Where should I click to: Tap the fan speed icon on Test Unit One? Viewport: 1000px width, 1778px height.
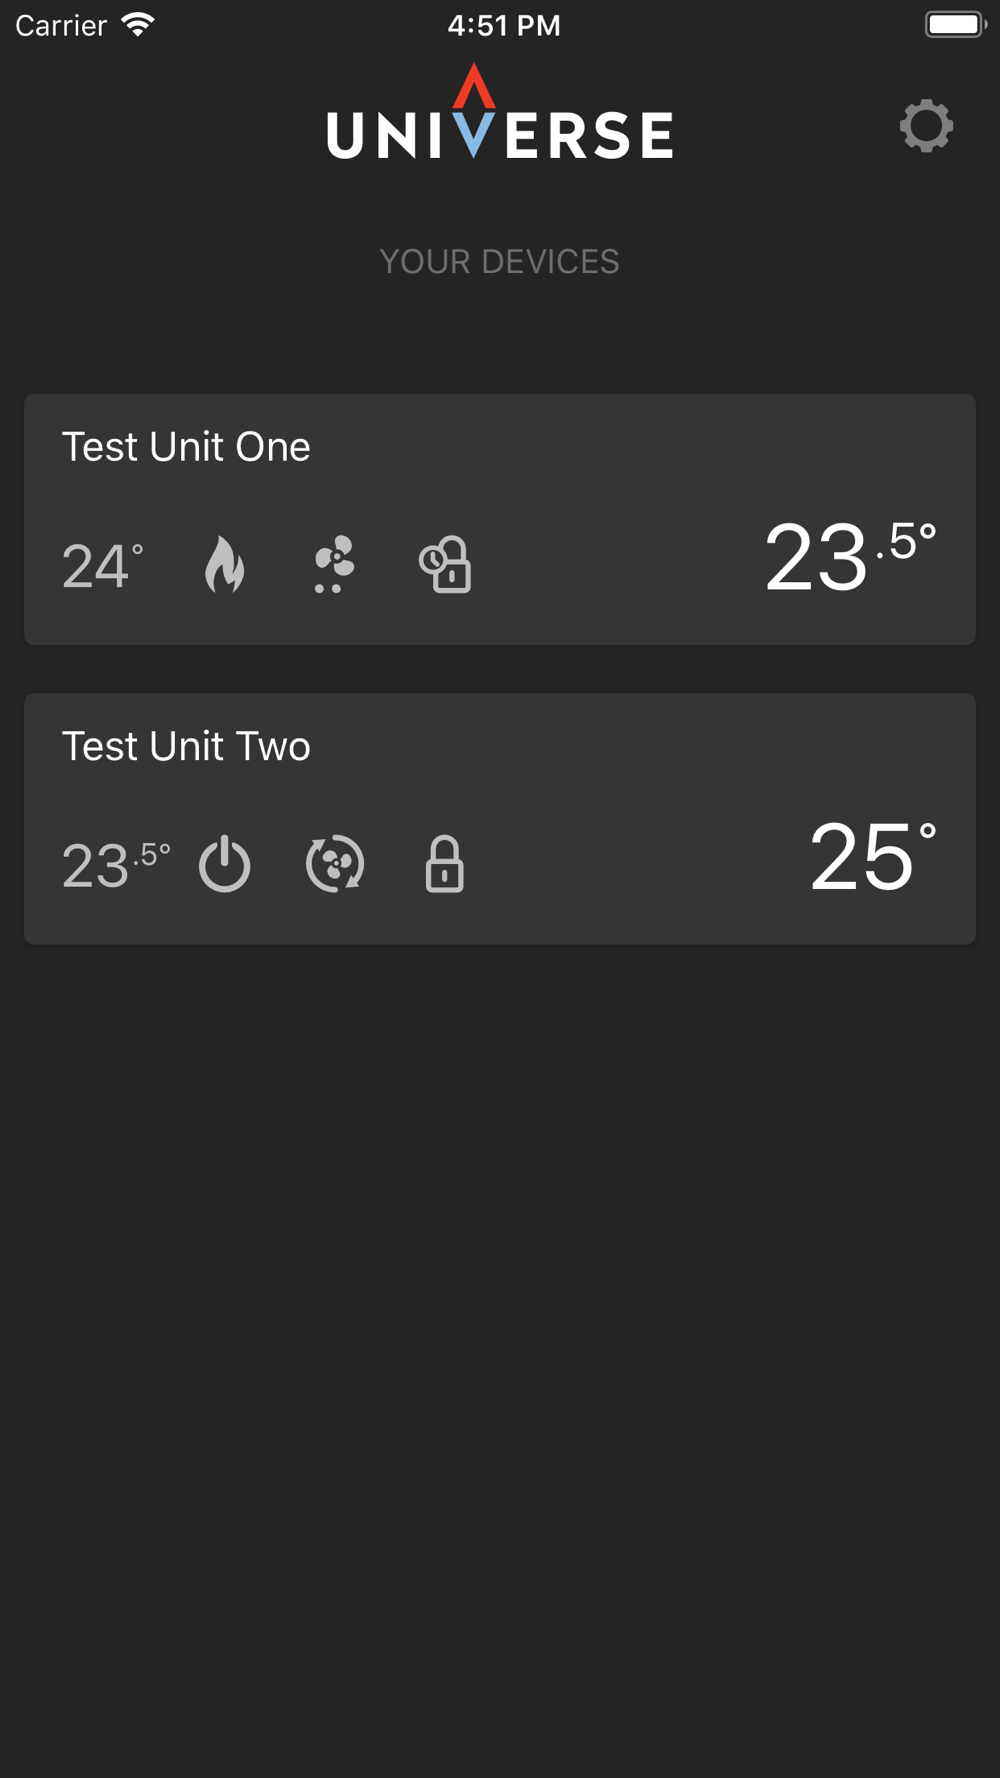[x=335, y=564]
